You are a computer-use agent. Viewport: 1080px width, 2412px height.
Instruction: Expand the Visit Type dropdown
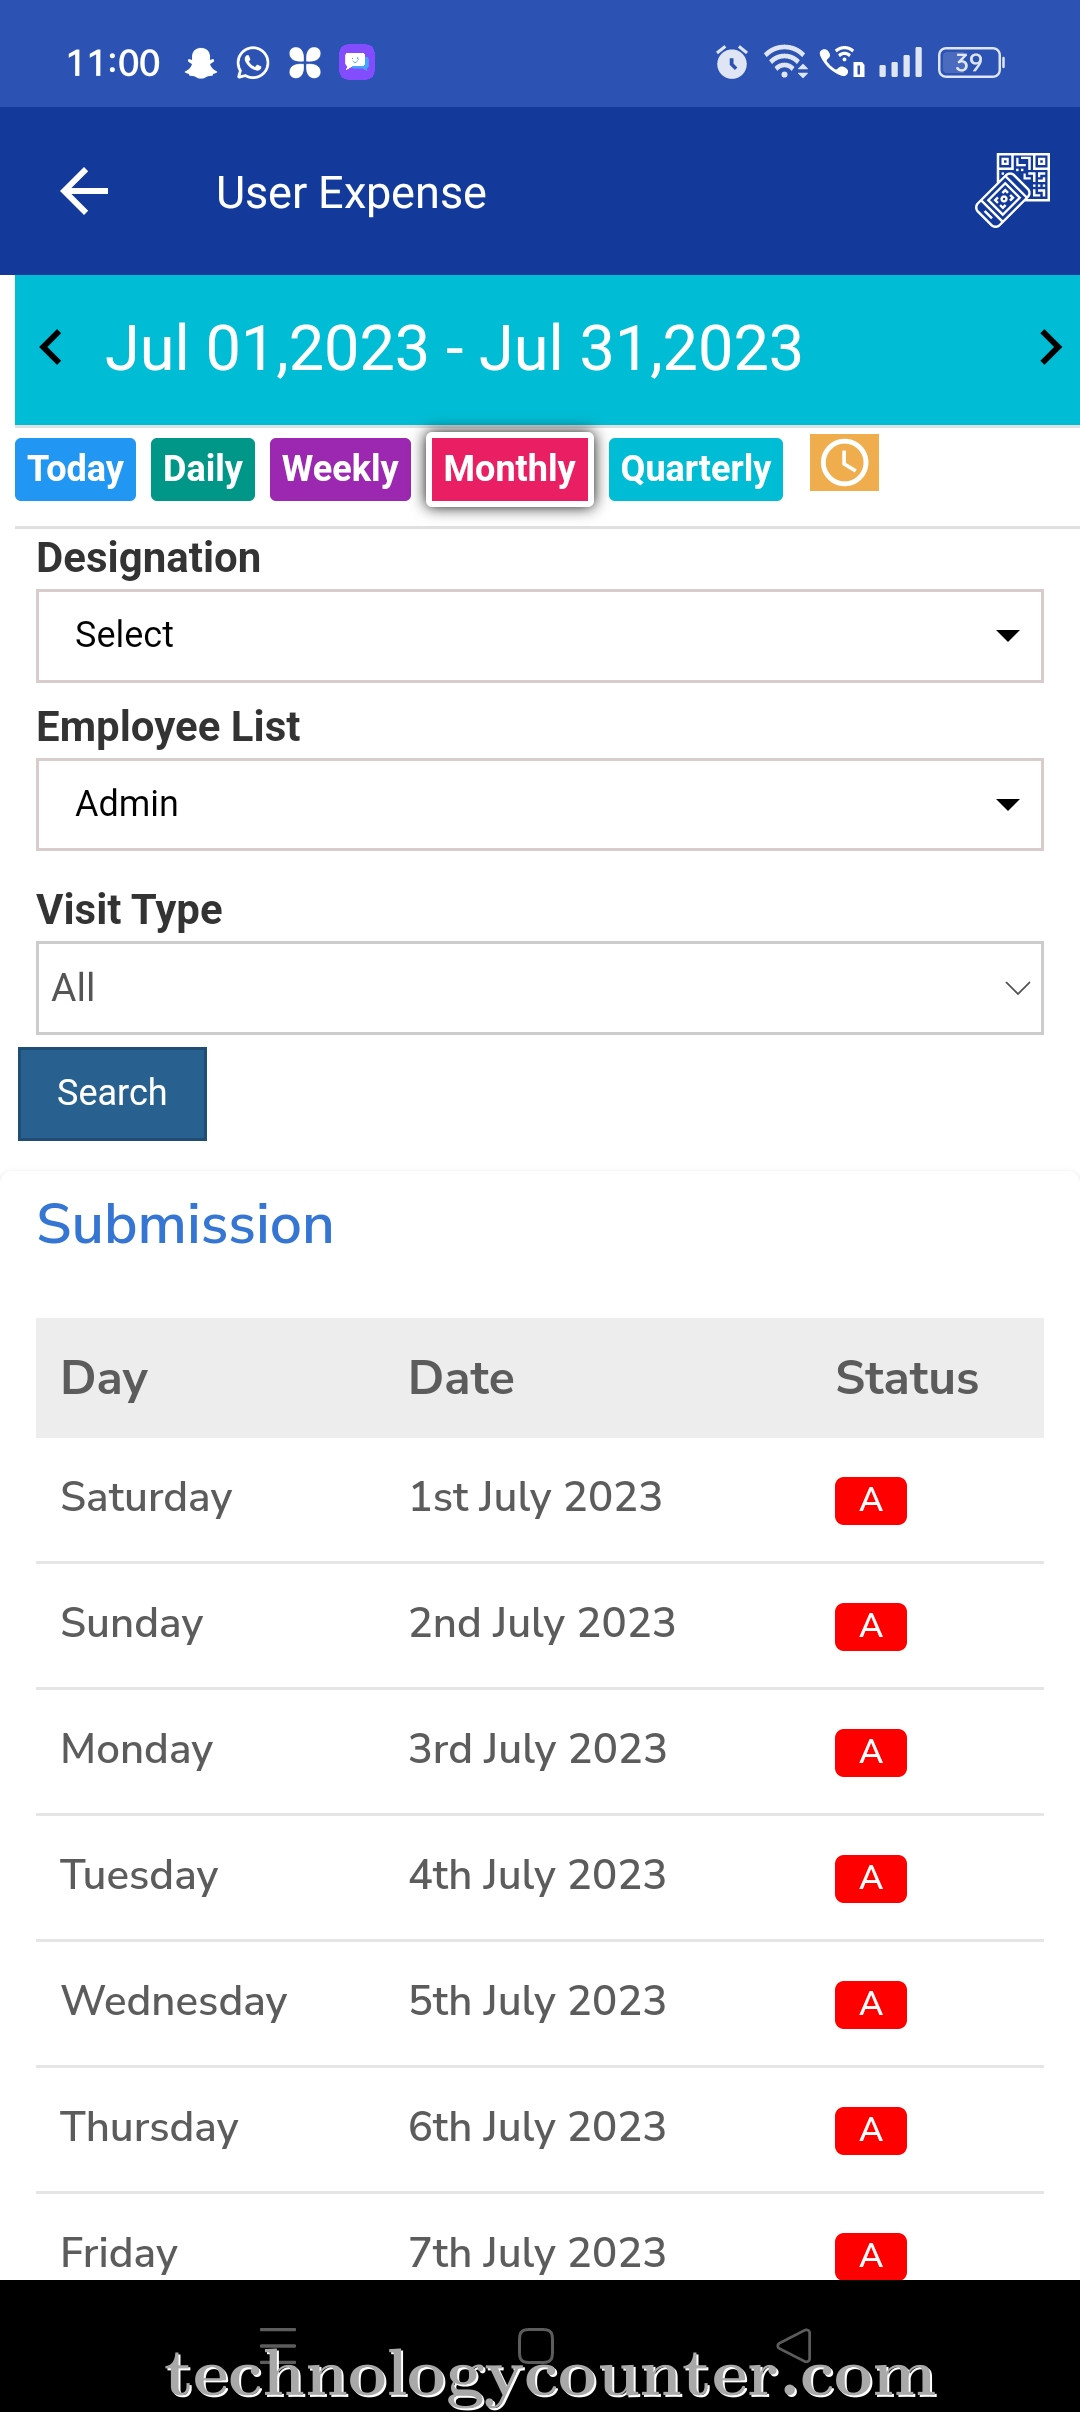[540, 988]
